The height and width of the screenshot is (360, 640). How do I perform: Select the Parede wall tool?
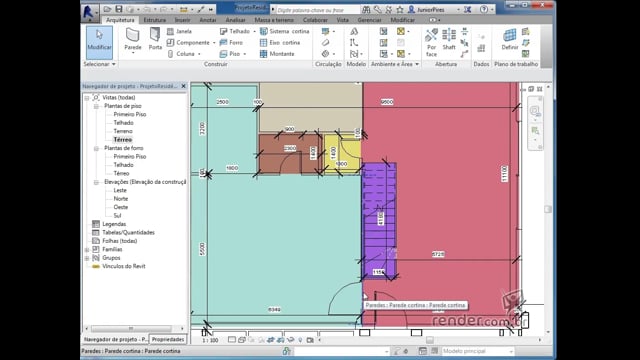pyautogui.click(x=133, y=40)
